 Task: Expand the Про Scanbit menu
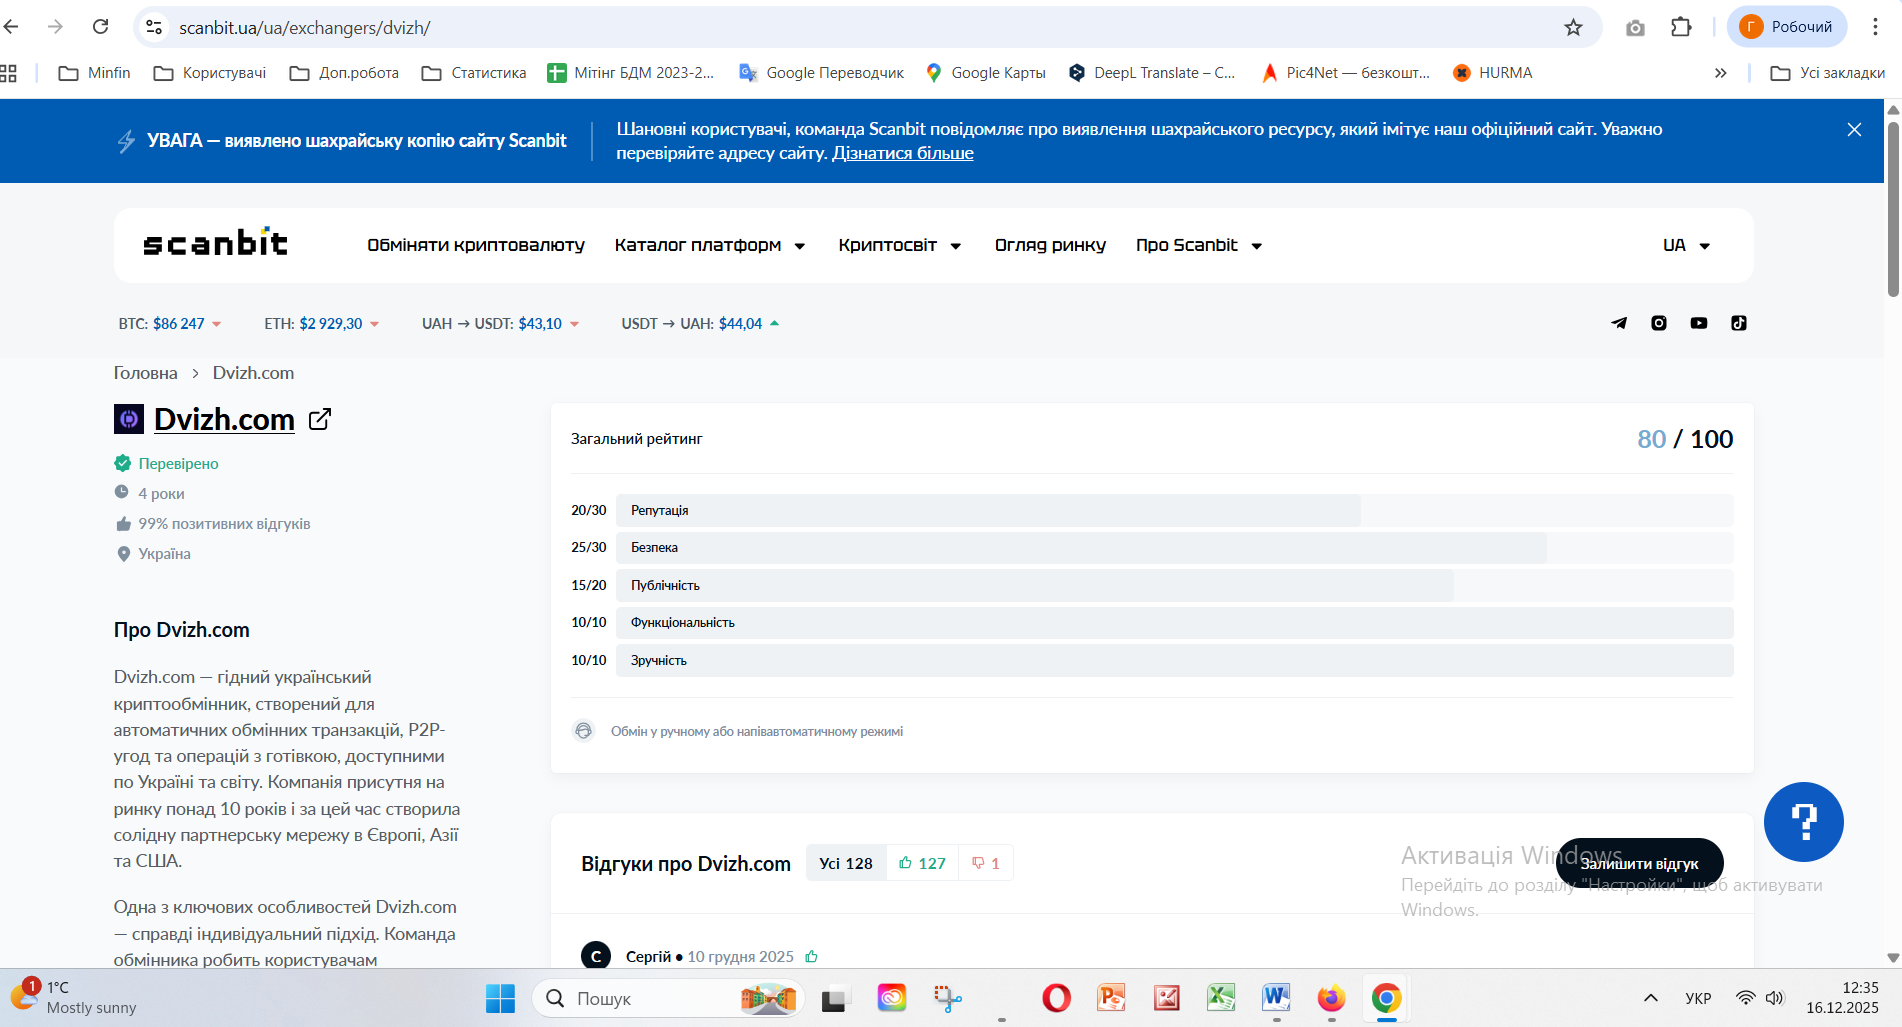[x=1199, y=246]
